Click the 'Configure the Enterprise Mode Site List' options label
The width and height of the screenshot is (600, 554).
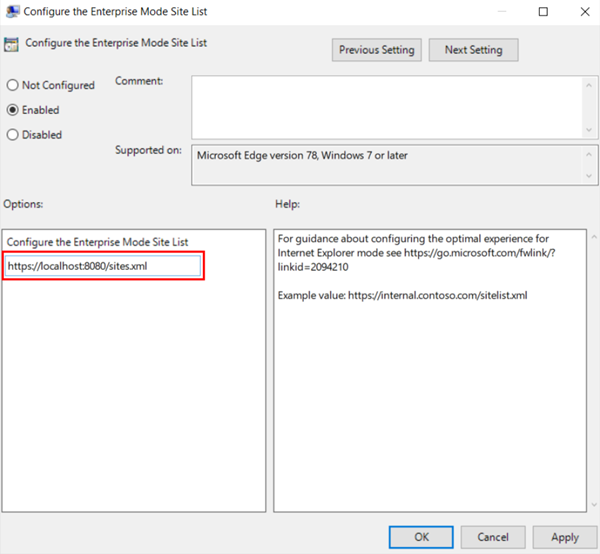(x=97, y=242)
